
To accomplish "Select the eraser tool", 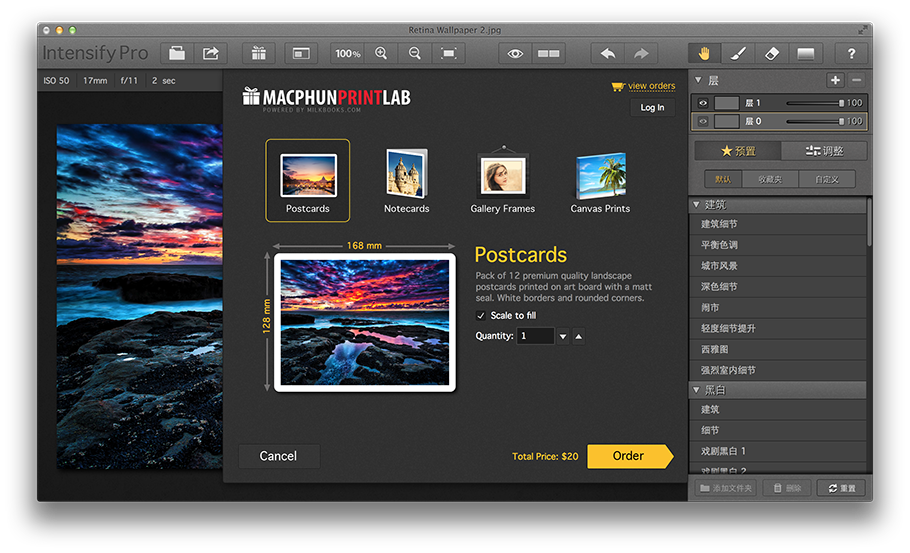I will (771, 53).
